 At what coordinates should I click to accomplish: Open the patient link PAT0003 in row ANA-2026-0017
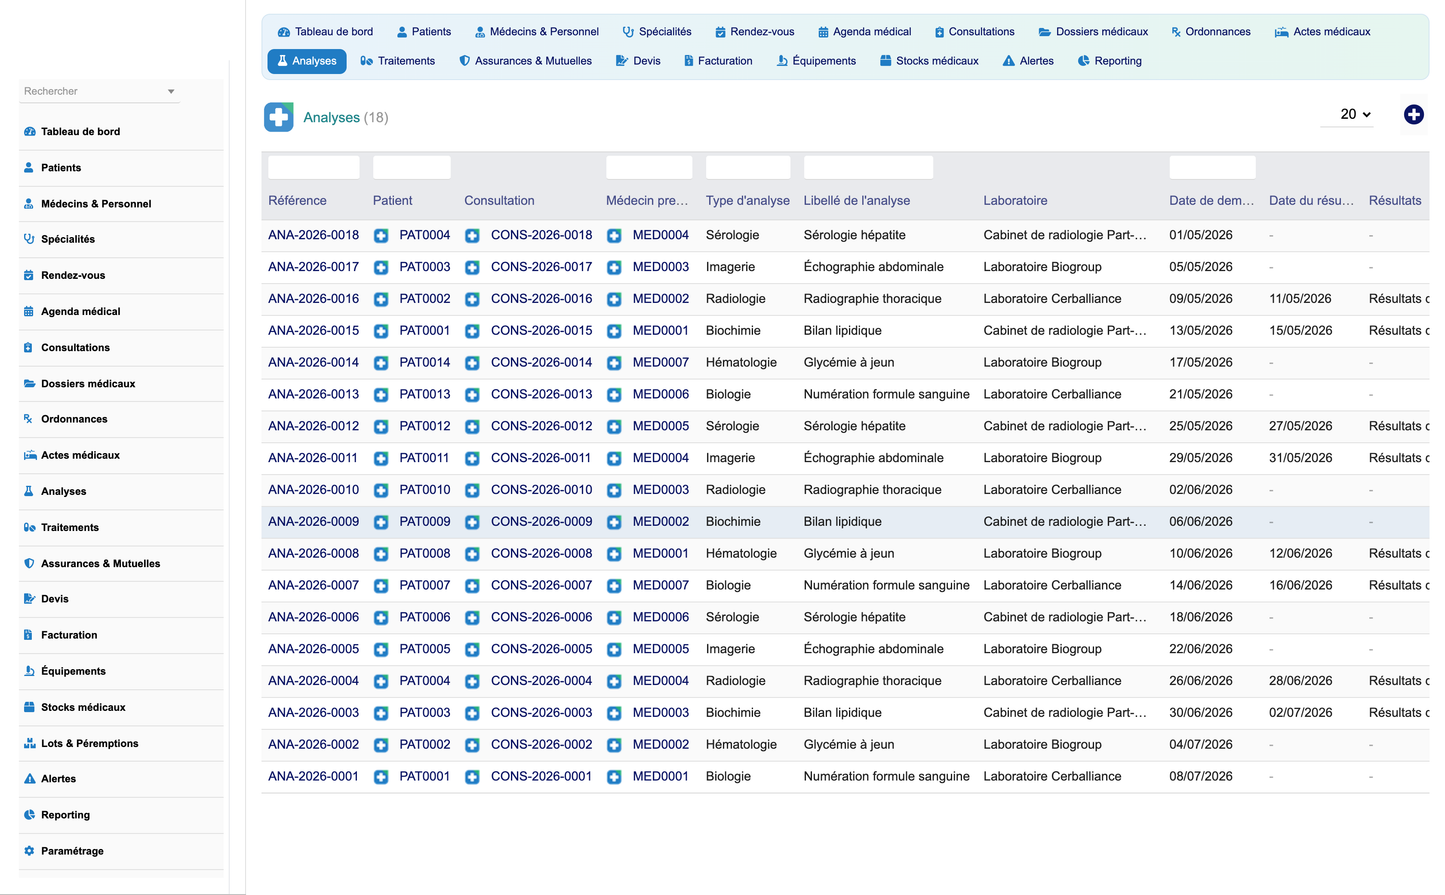424,267
